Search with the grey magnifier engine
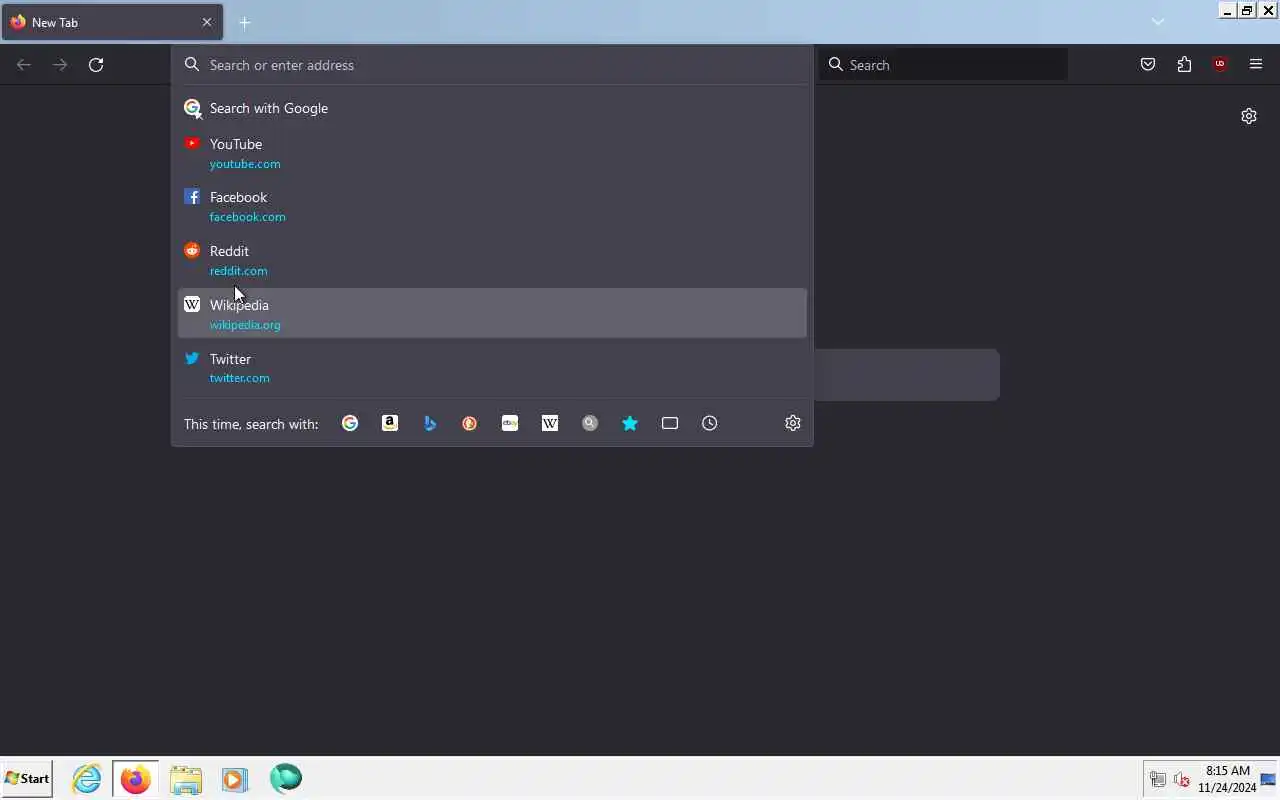The height and width of the screenshot is (800, 1280). [590, 423]
